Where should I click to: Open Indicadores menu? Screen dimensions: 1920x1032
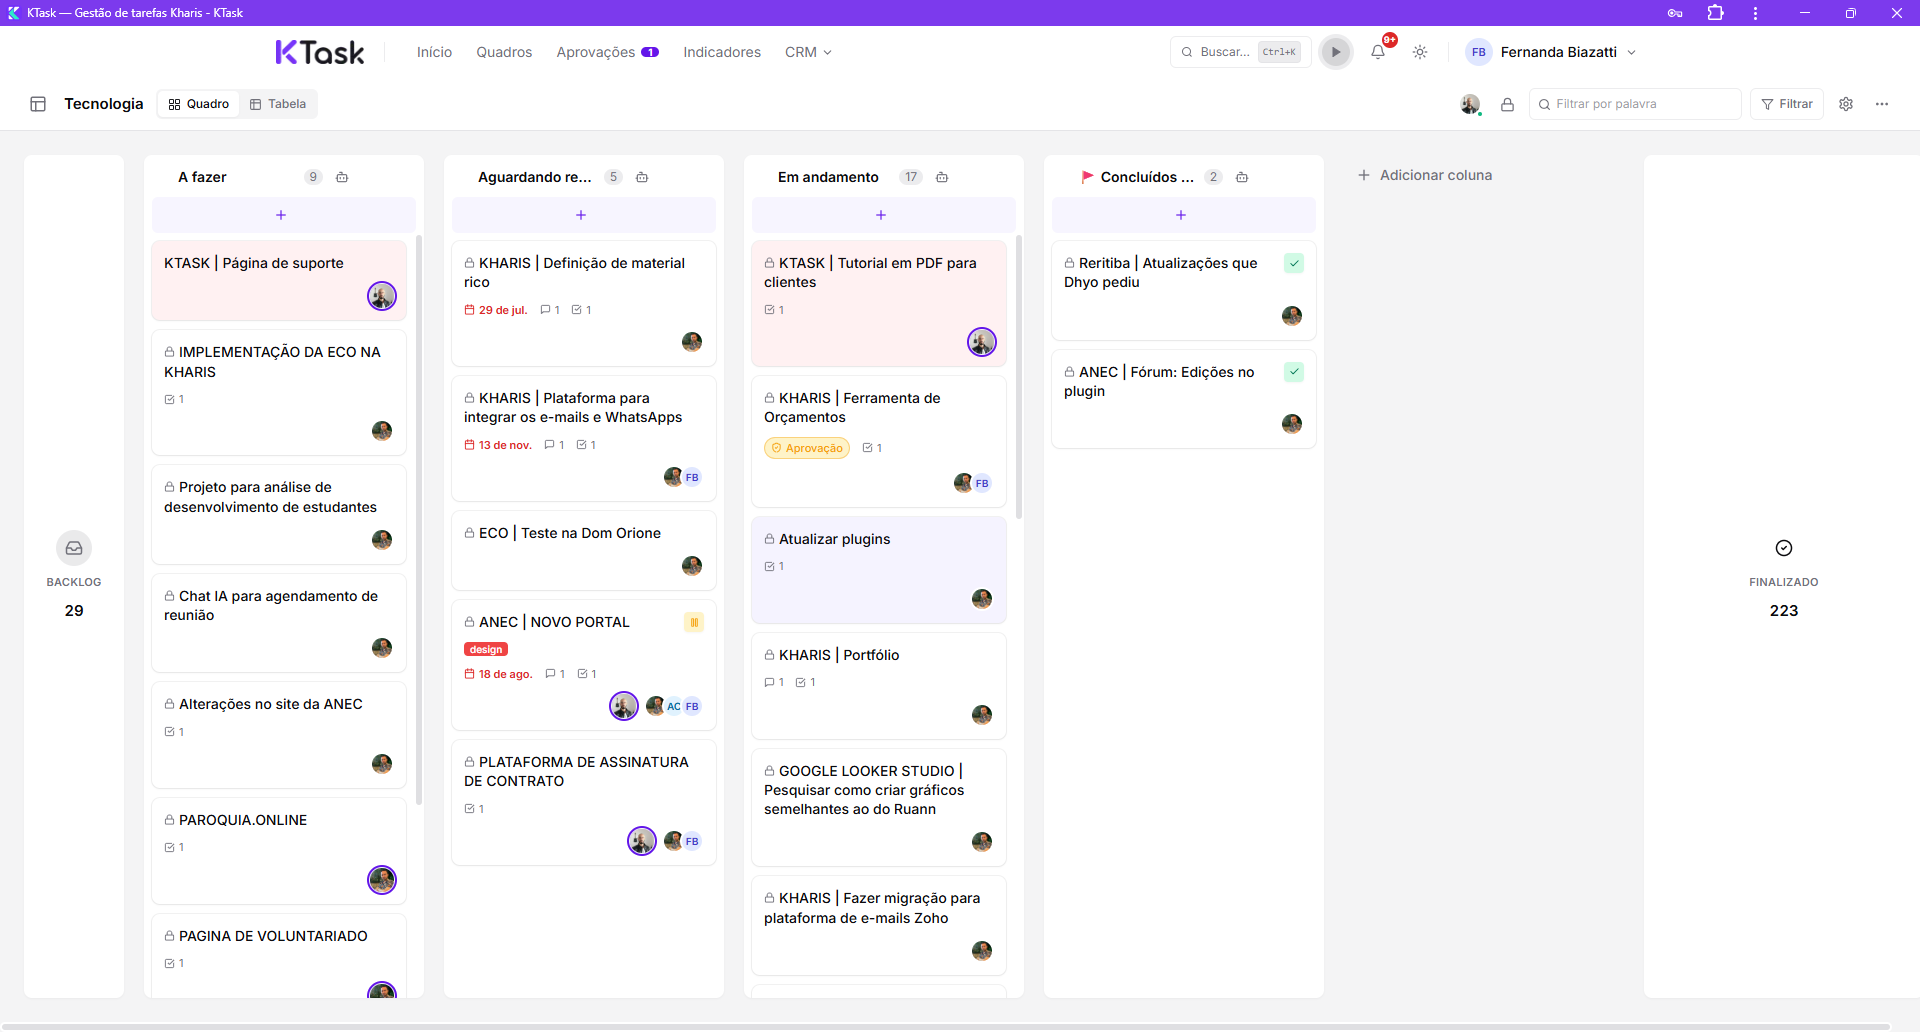point(722,52)
